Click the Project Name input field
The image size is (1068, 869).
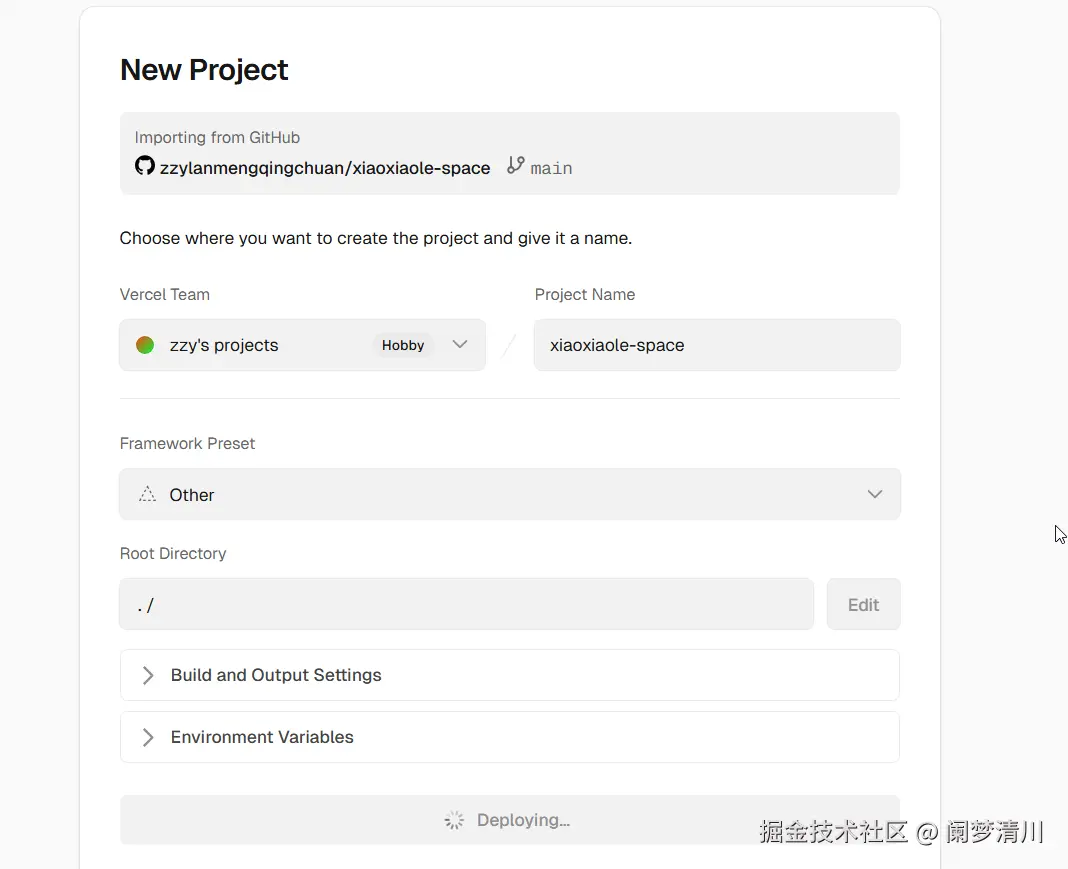pyautogui.click(x=716, y=345)
